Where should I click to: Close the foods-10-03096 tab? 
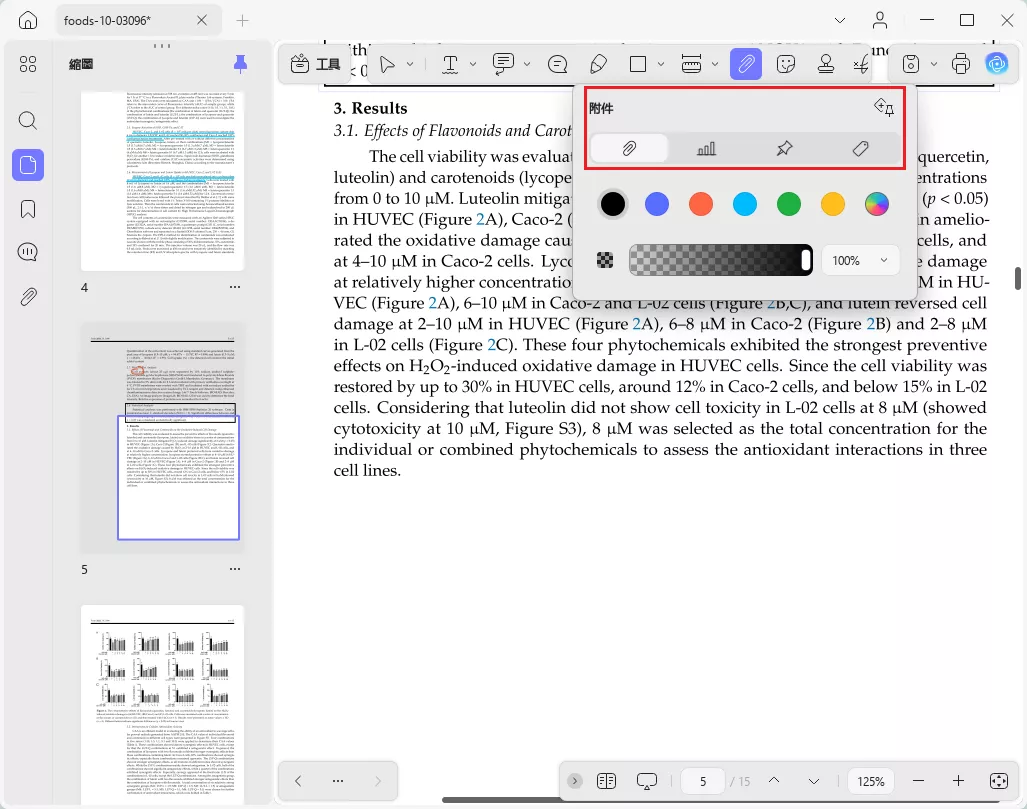202,20
